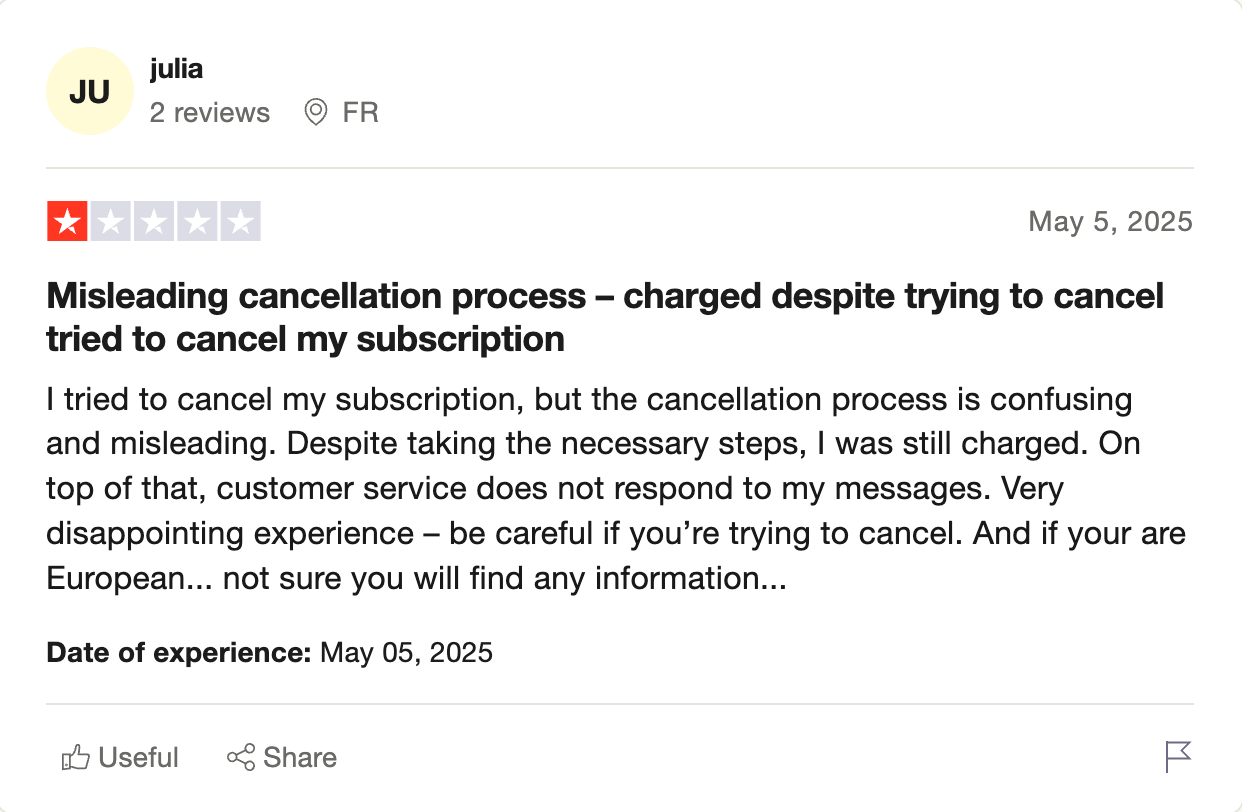Click the "2 reviews" count

pyautogui.click(x=210, y=112)
